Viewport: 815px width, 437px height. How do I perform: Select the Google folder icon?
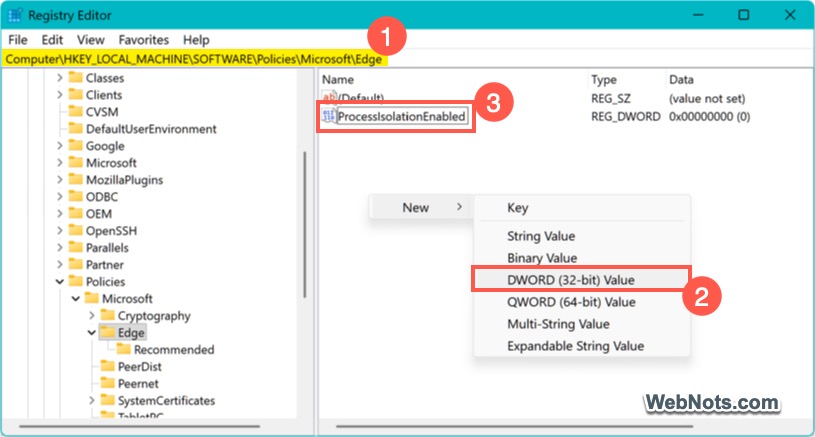click(x=76, y=145)
